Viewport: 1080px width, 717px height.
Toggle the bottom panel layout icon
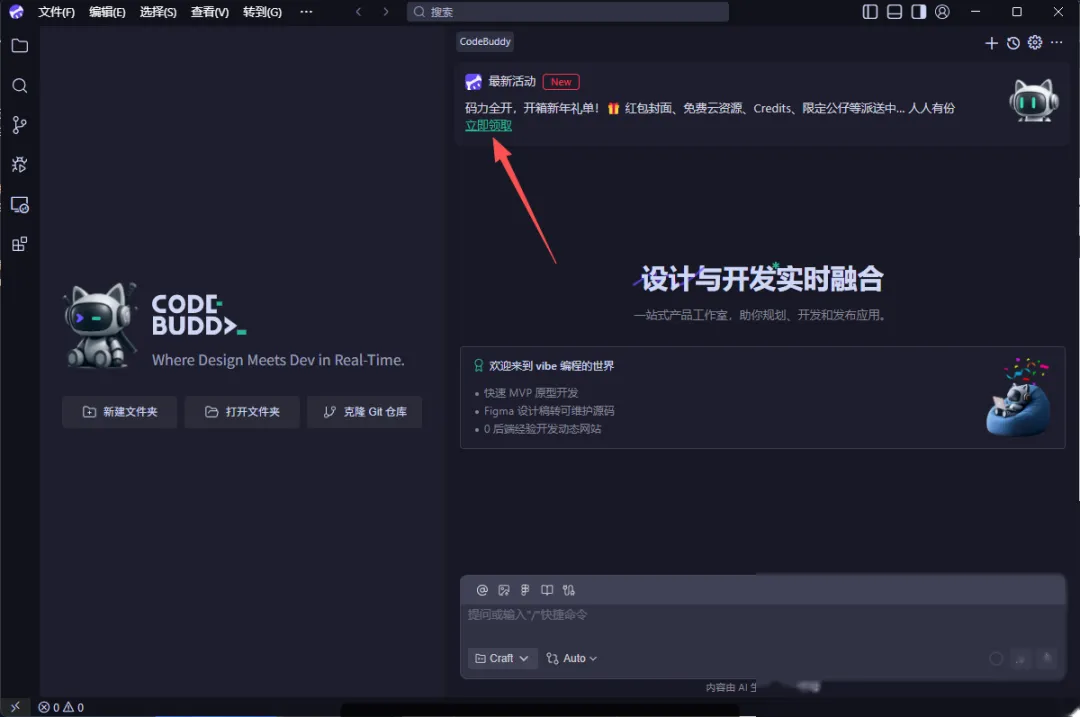tap(894, 12)
